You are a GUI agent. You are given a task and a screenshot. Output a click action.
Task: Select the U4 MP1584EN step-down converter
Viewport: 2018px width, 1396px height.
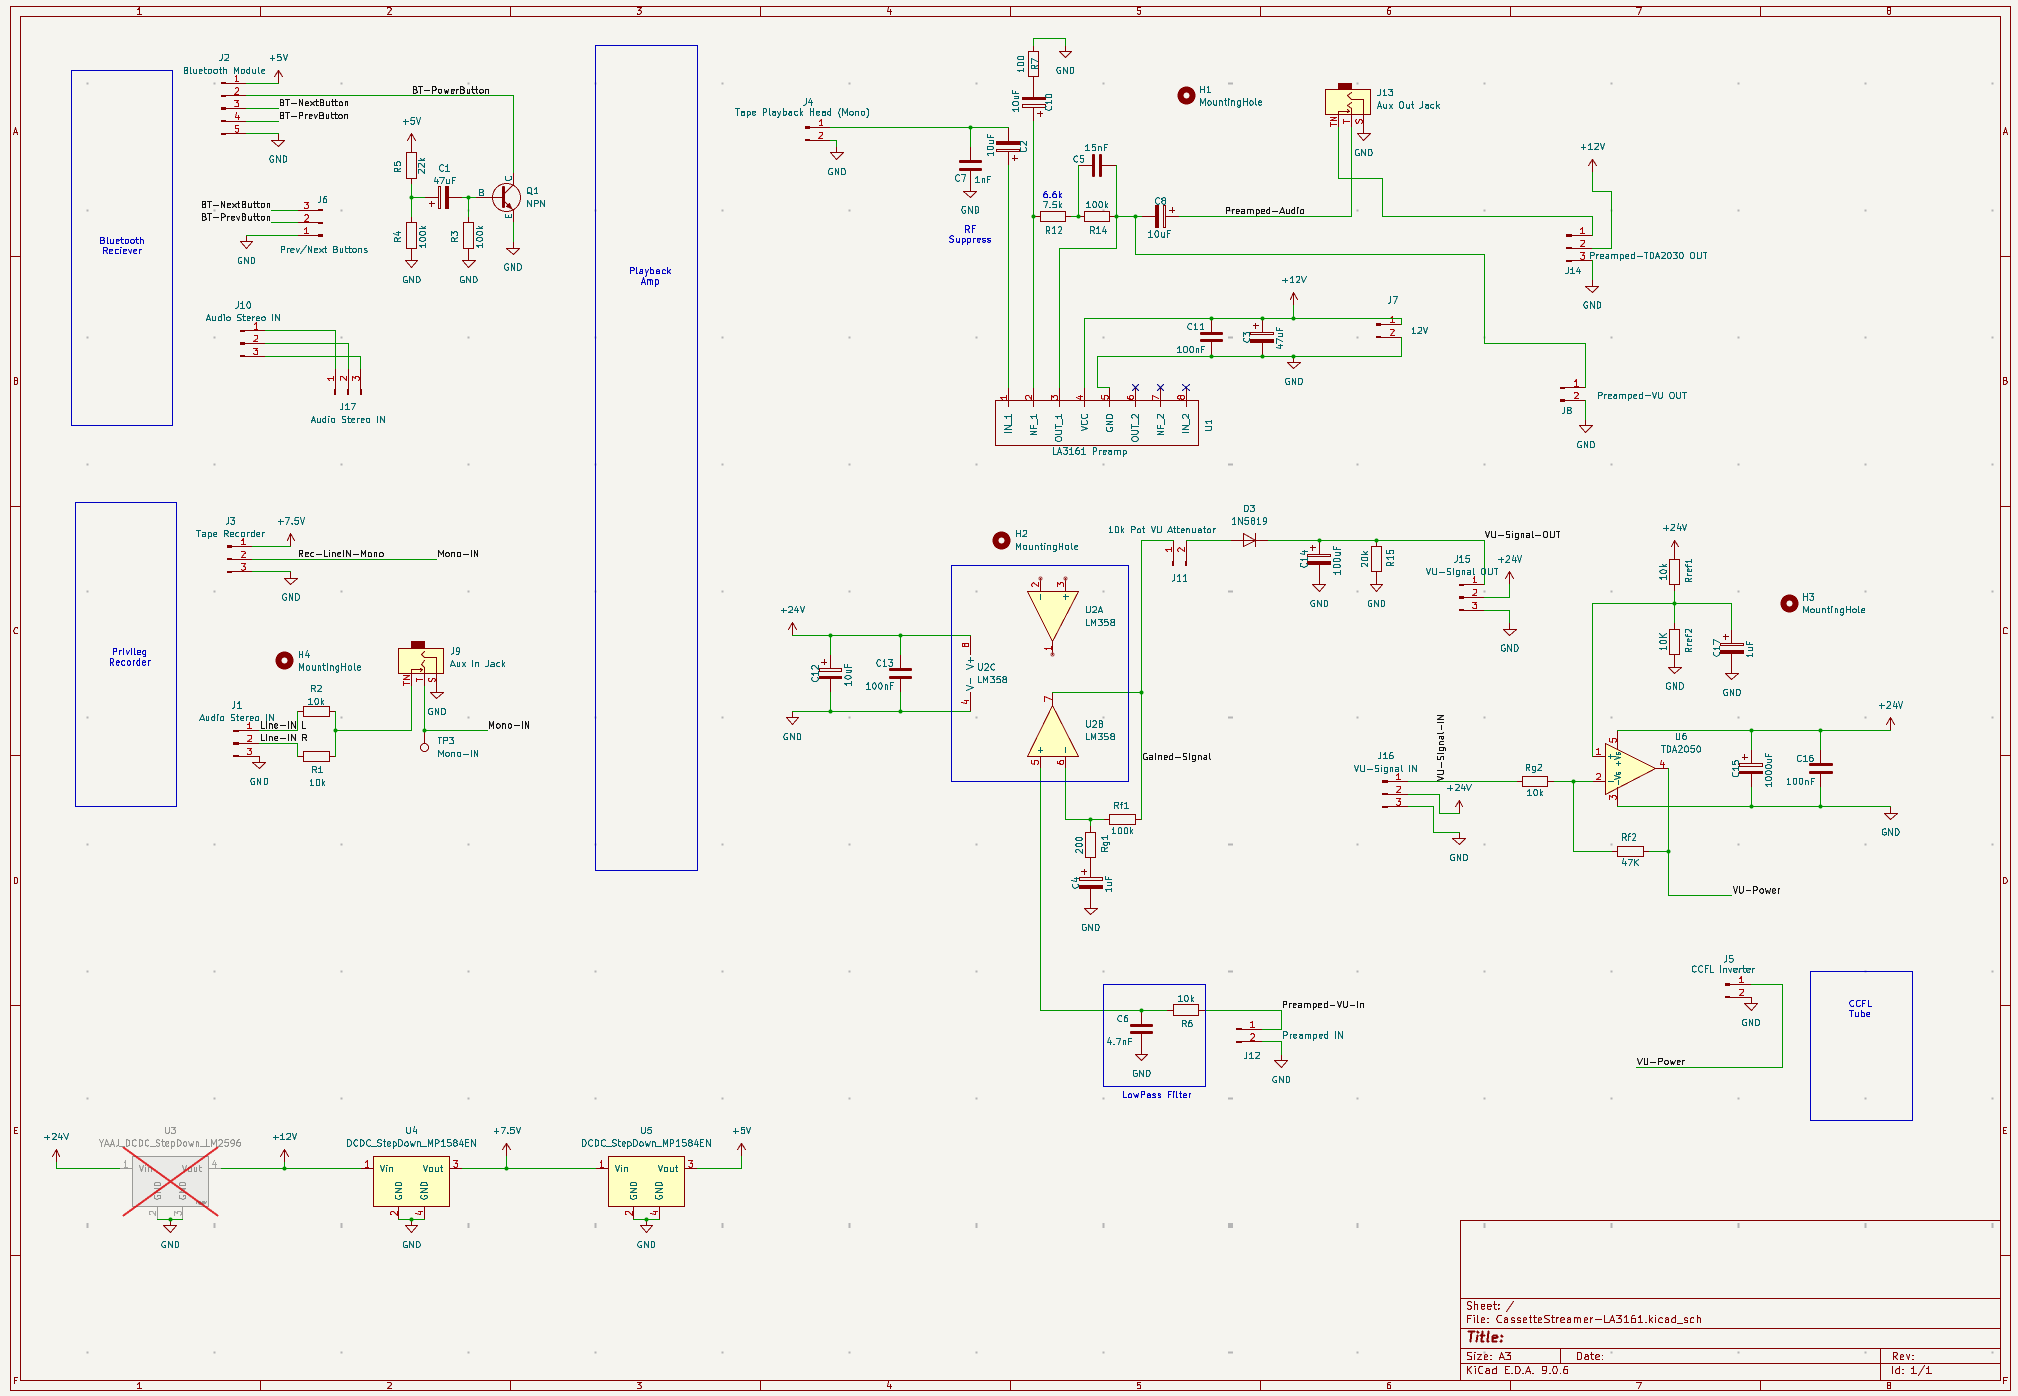click(x=411, y=1183)
